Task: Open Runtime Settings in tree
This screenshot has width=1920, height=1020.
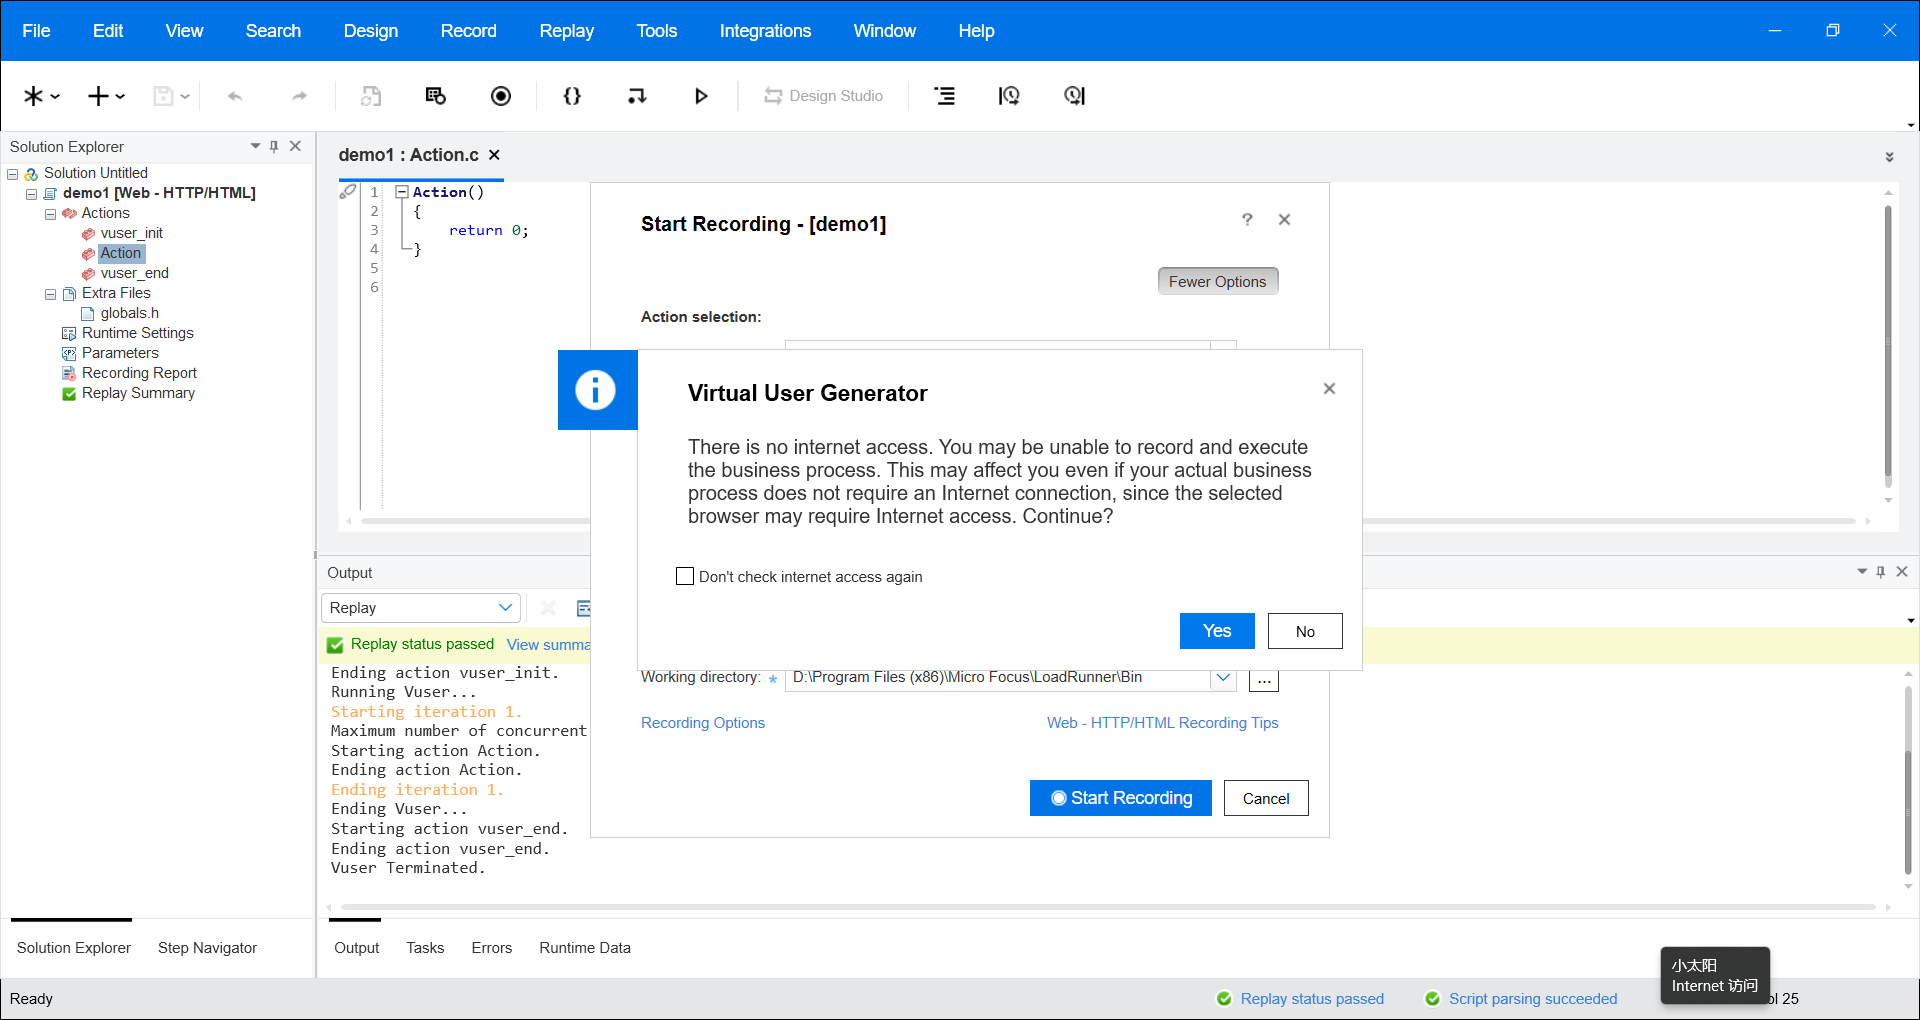Action: click(x=138, y=333)
